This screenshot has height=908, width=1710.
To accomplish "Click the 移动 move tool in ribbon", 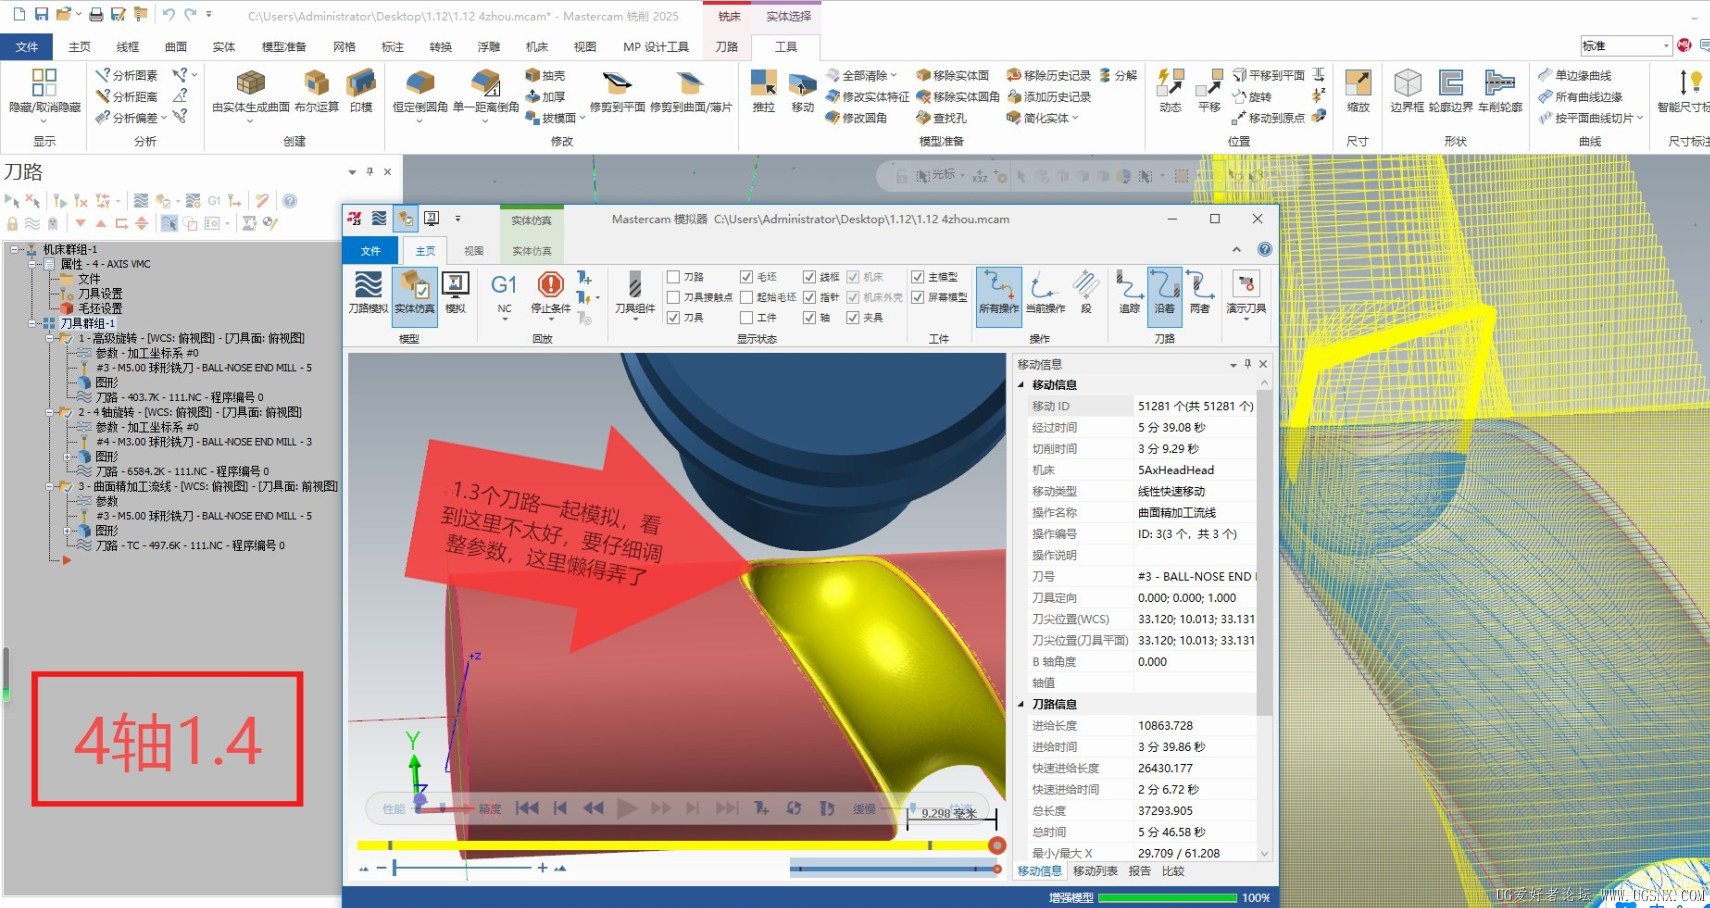I will point(802,92).
